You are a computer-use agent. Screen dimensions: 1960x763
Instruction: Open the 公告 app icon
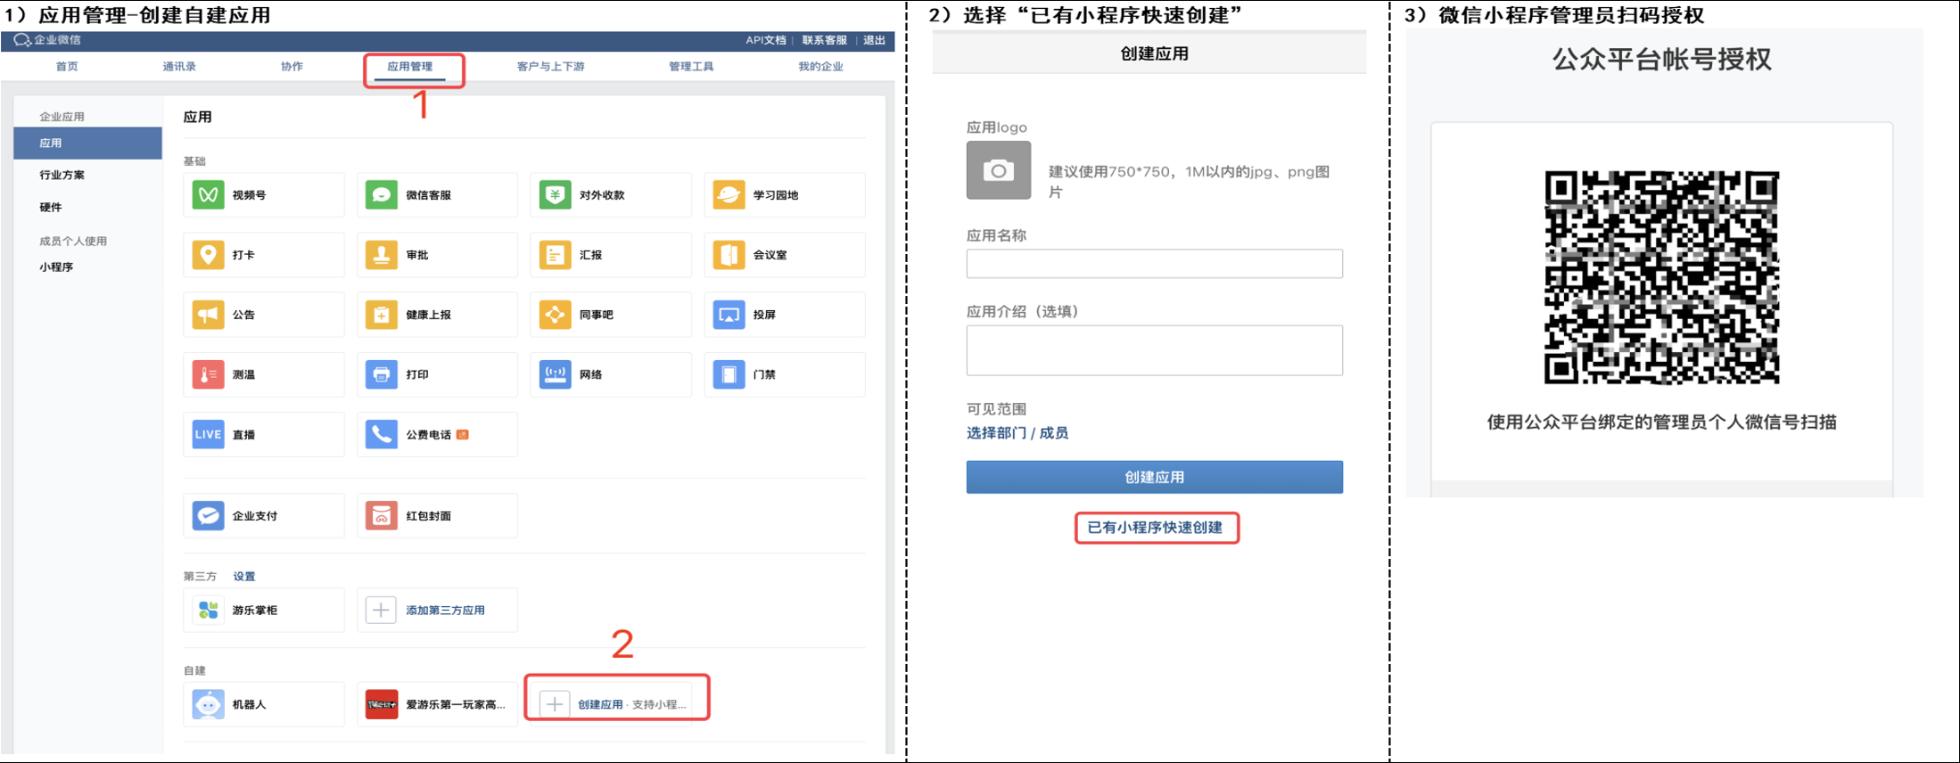(208, 314)
